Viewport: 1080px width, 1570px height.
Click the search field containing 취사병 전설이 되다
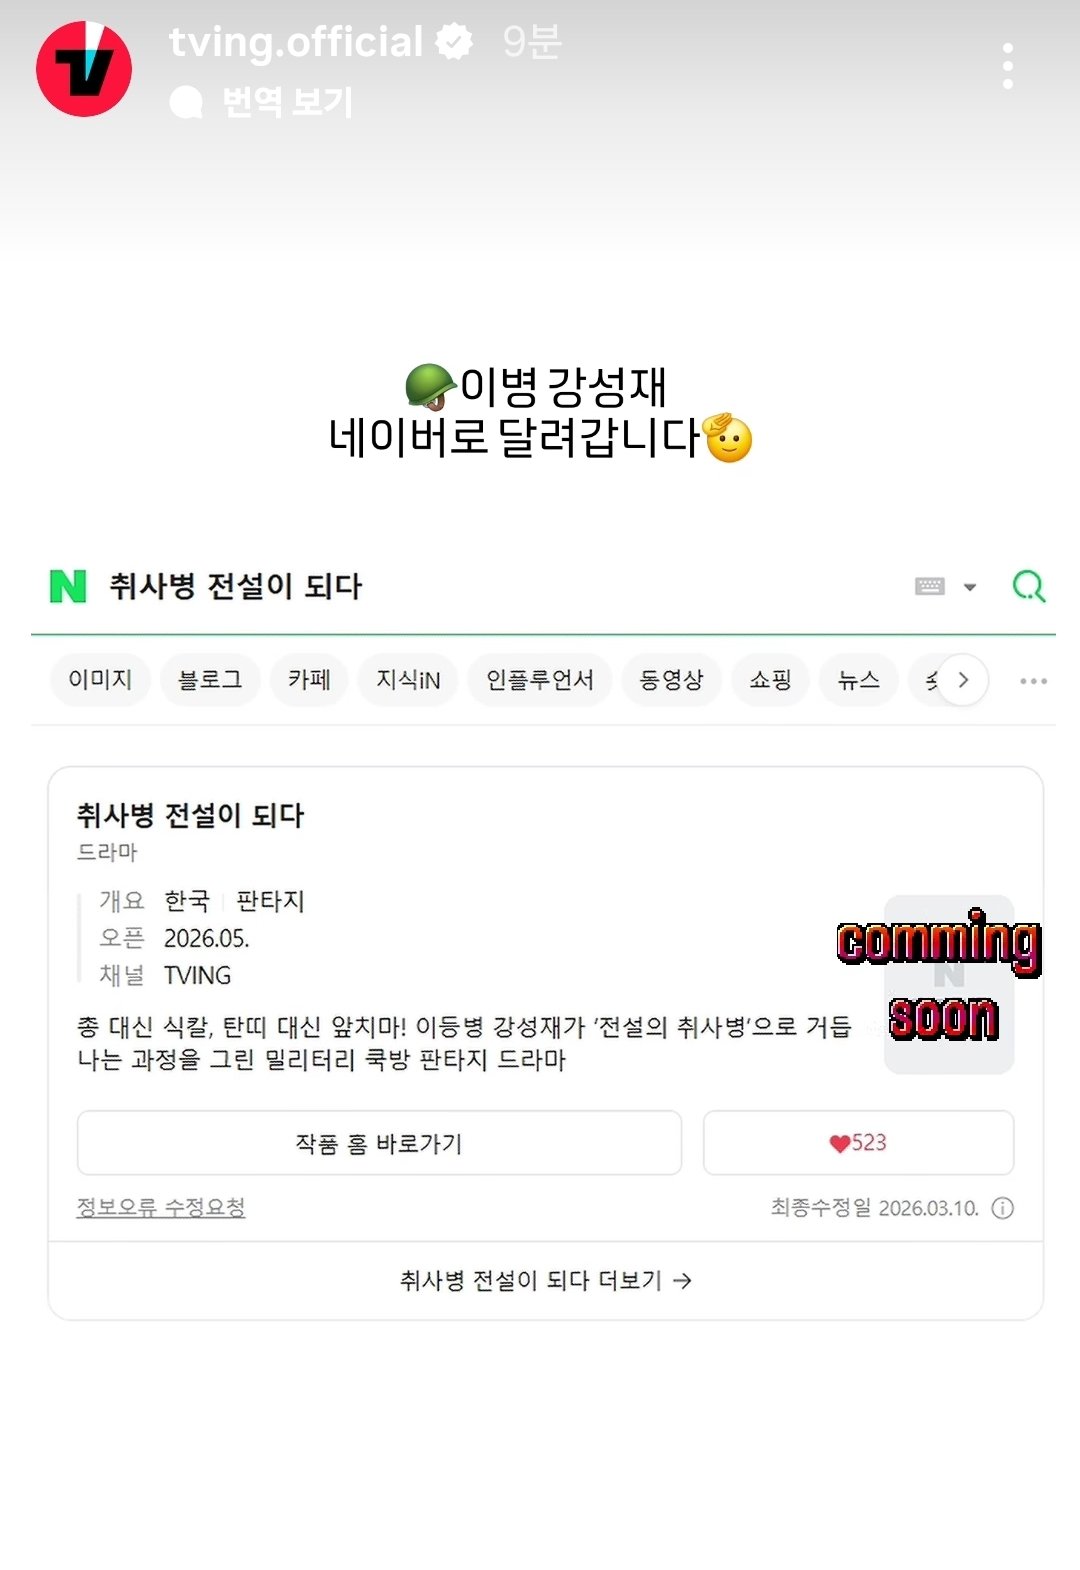(500, 586)
